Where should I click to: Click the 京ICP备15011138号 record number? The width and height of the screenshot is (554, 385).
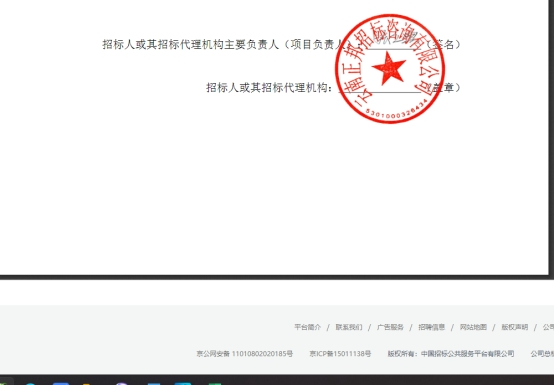(x=340, y=354)
